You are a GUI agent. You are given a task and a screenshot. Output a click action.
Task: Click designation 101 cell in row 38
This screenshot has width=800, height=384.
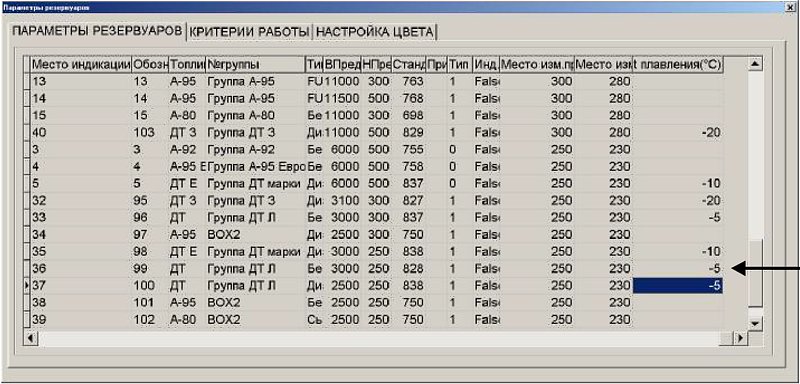pyautogui.click(x=150, y=303)
